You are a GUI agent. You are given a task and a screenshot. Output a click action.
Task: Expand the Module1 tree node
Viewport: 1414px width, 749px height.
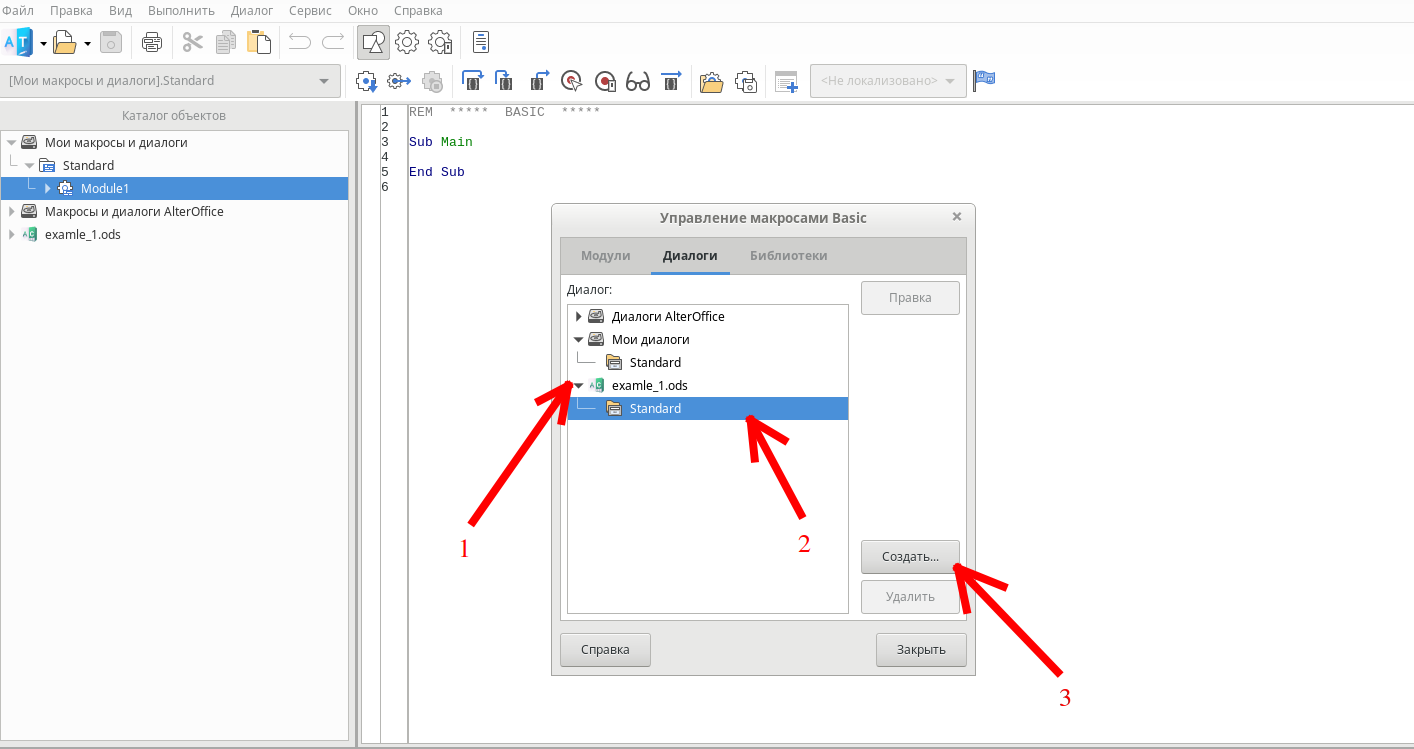tap(47, 188)
